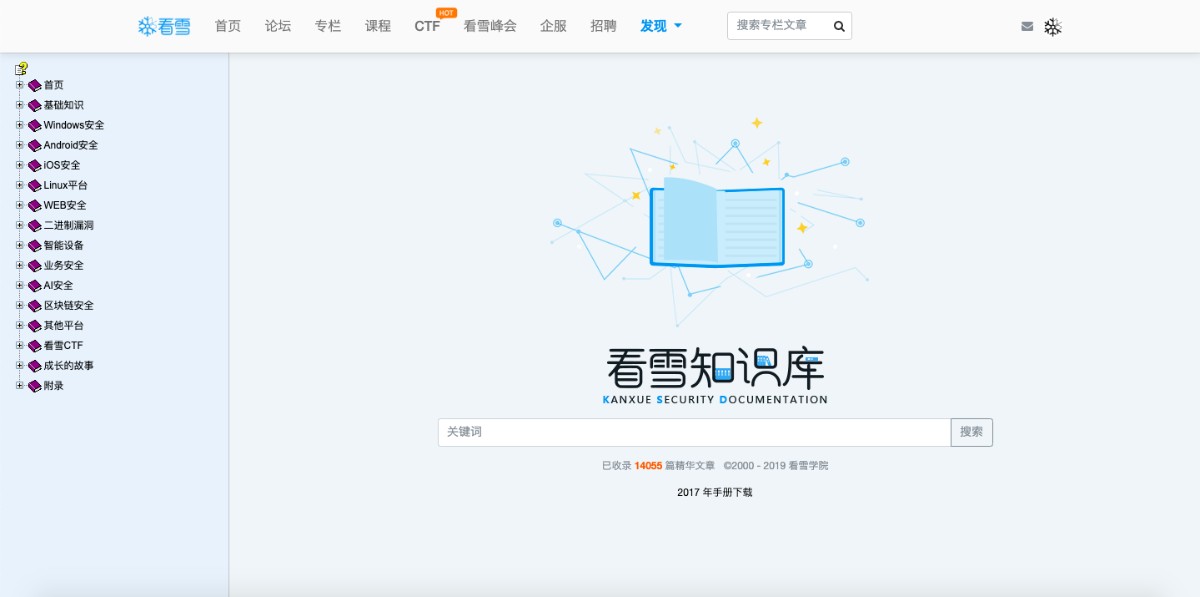The height and width of the screenshot is (597, 1200).
Task: Open 专栏 in top navigation
Action: [328, 26]
